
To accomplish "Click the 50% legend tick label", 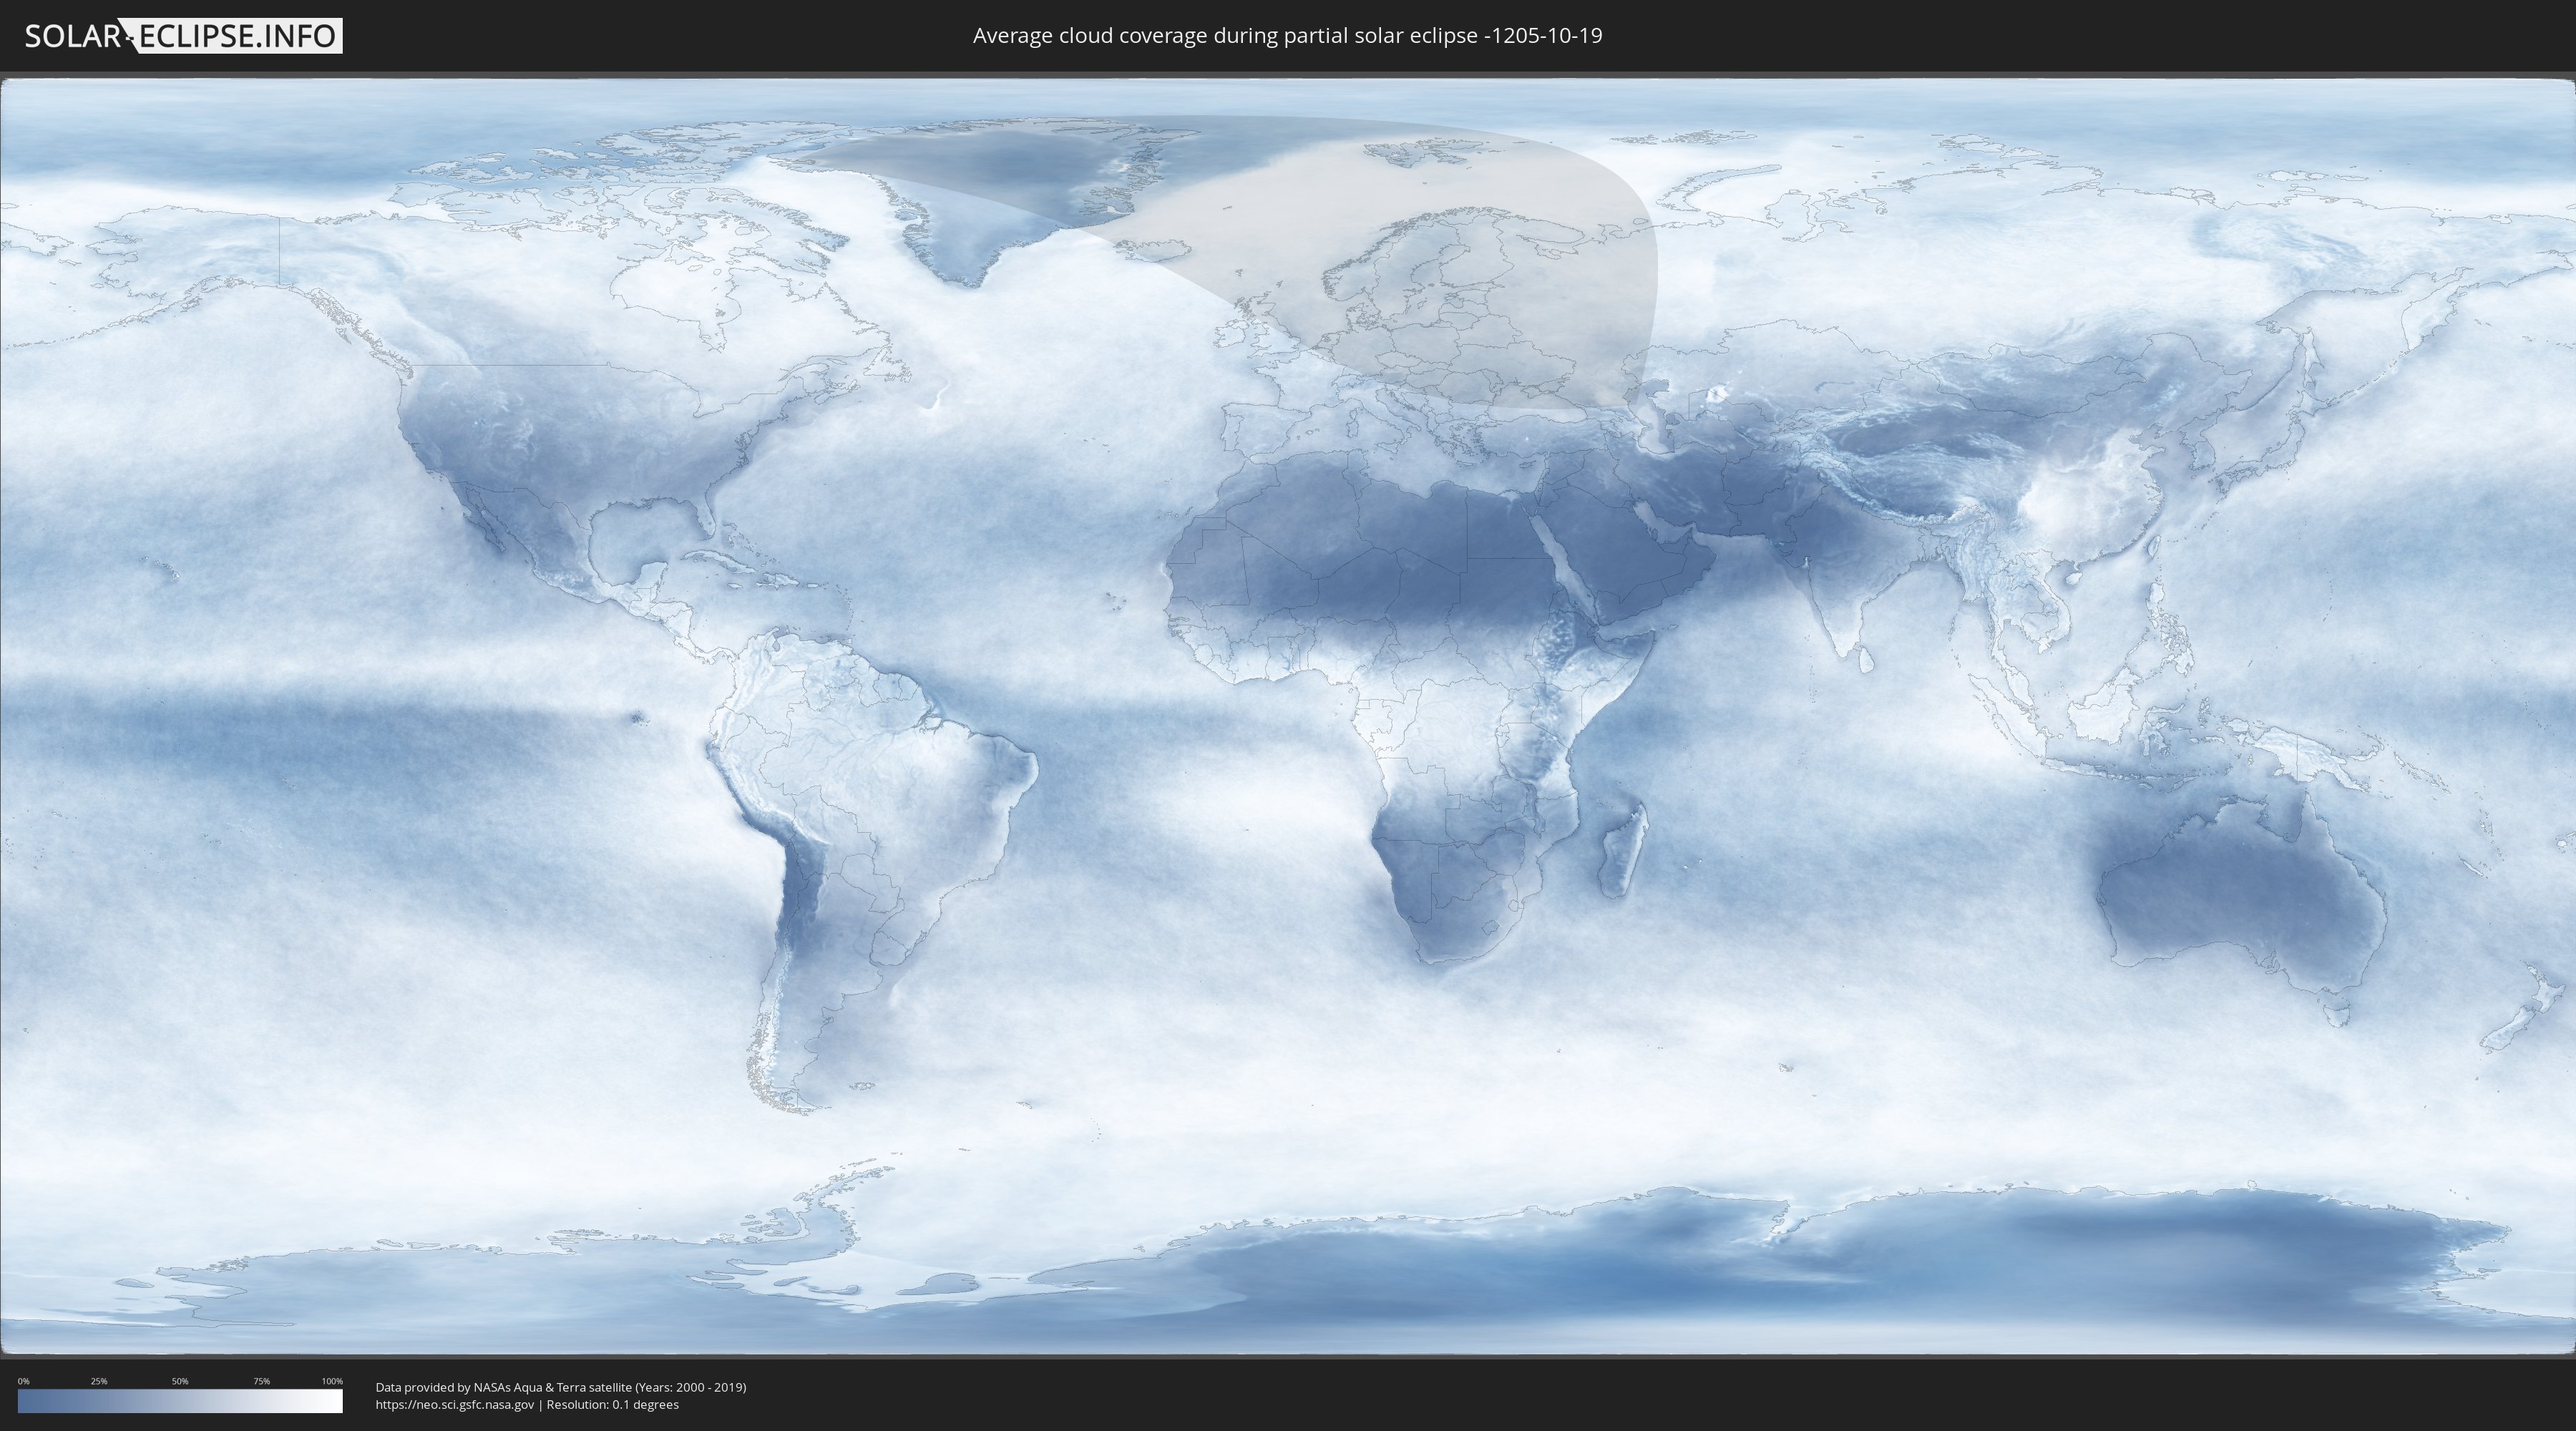I will pos(180,1381).
